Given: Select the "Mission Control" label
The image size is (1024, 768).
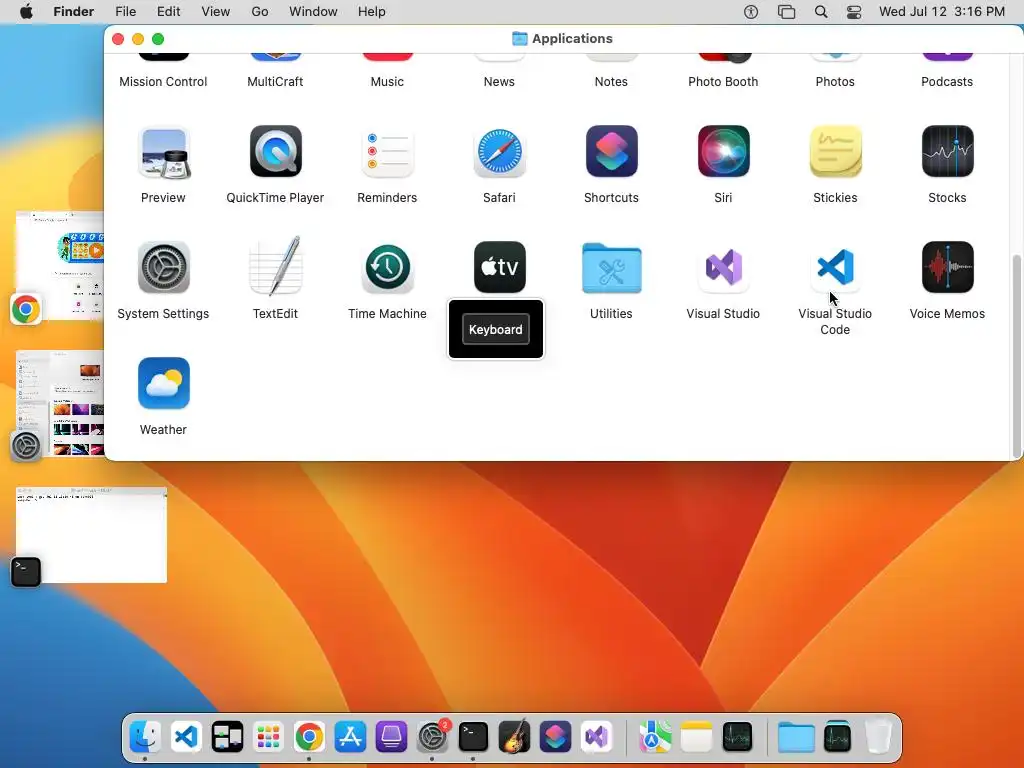Looking at the screenshot, I should click(163, 82).
